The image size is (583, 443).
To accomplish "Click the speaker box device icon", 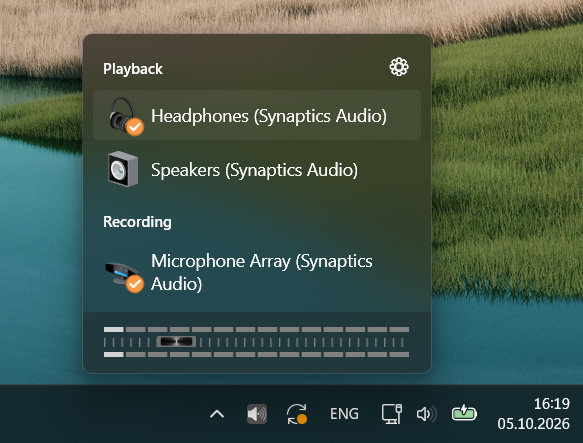I will point(123,169).
